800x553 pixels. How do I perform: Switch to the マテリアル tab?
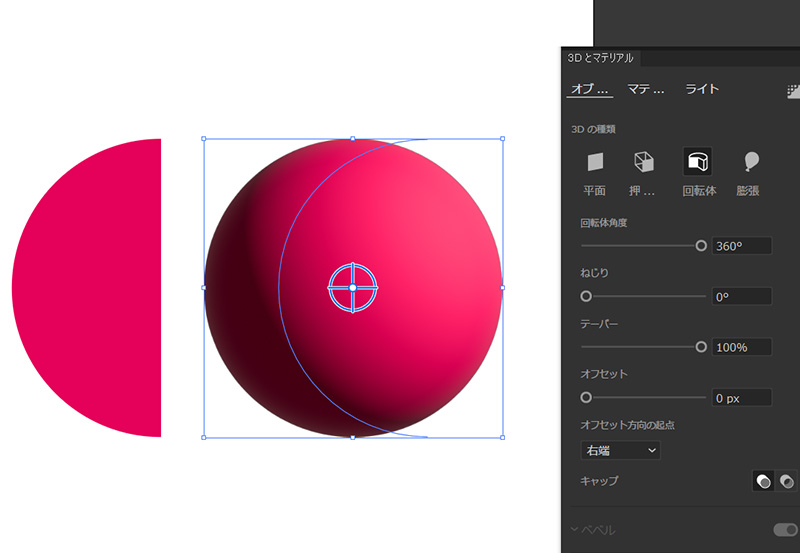[x=646, y=89]
